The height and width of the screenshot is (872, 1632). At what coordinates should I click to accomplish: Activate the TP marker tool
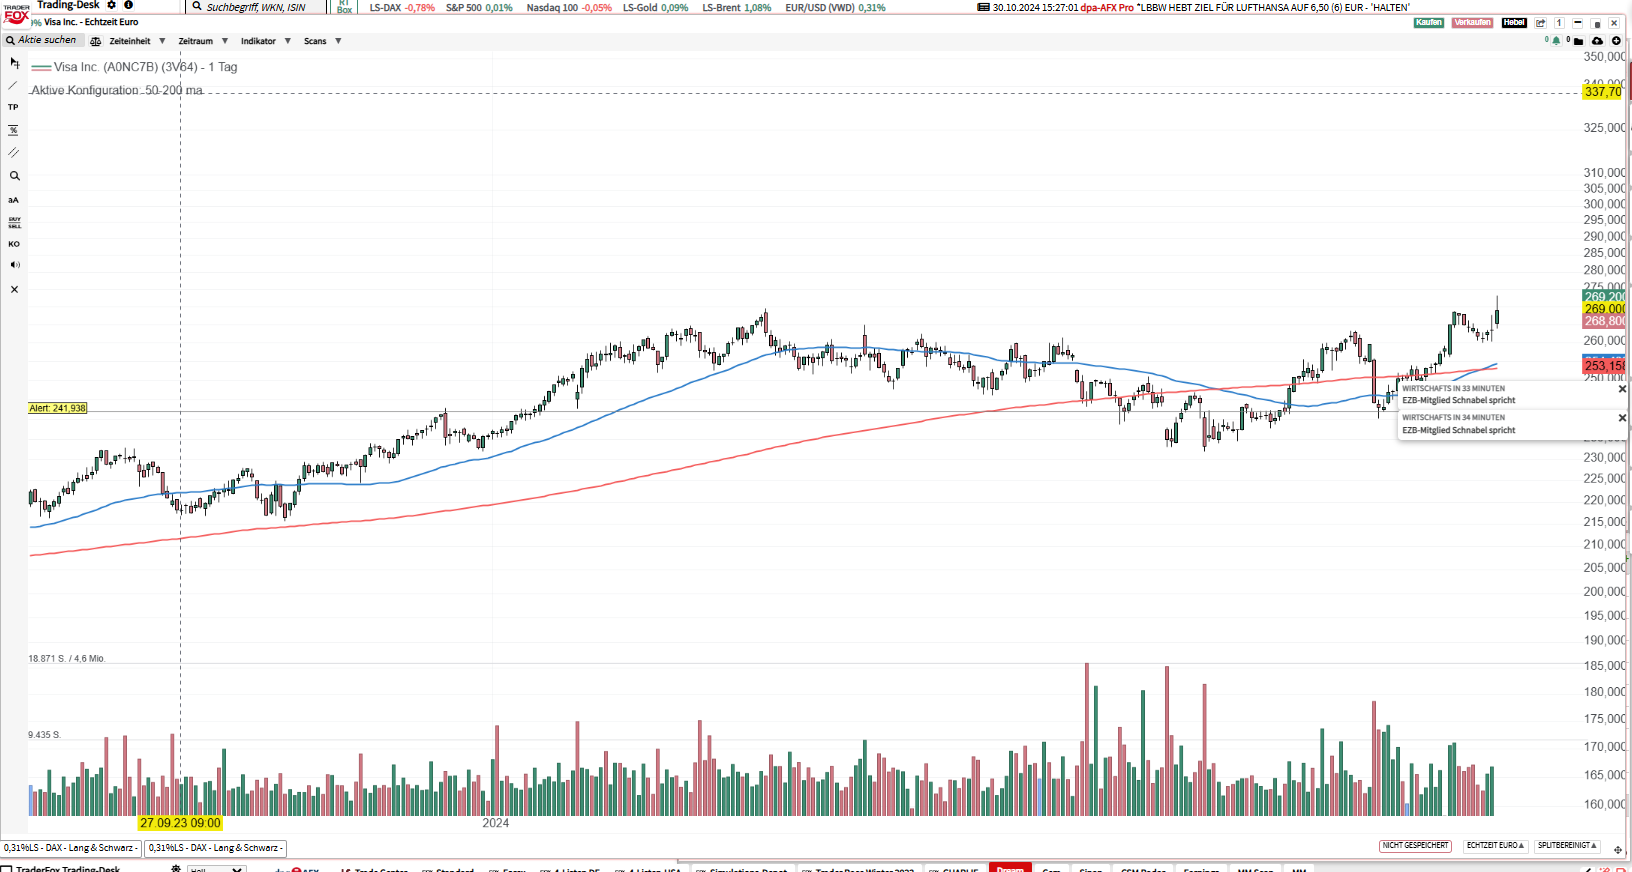tap(13, 107)
